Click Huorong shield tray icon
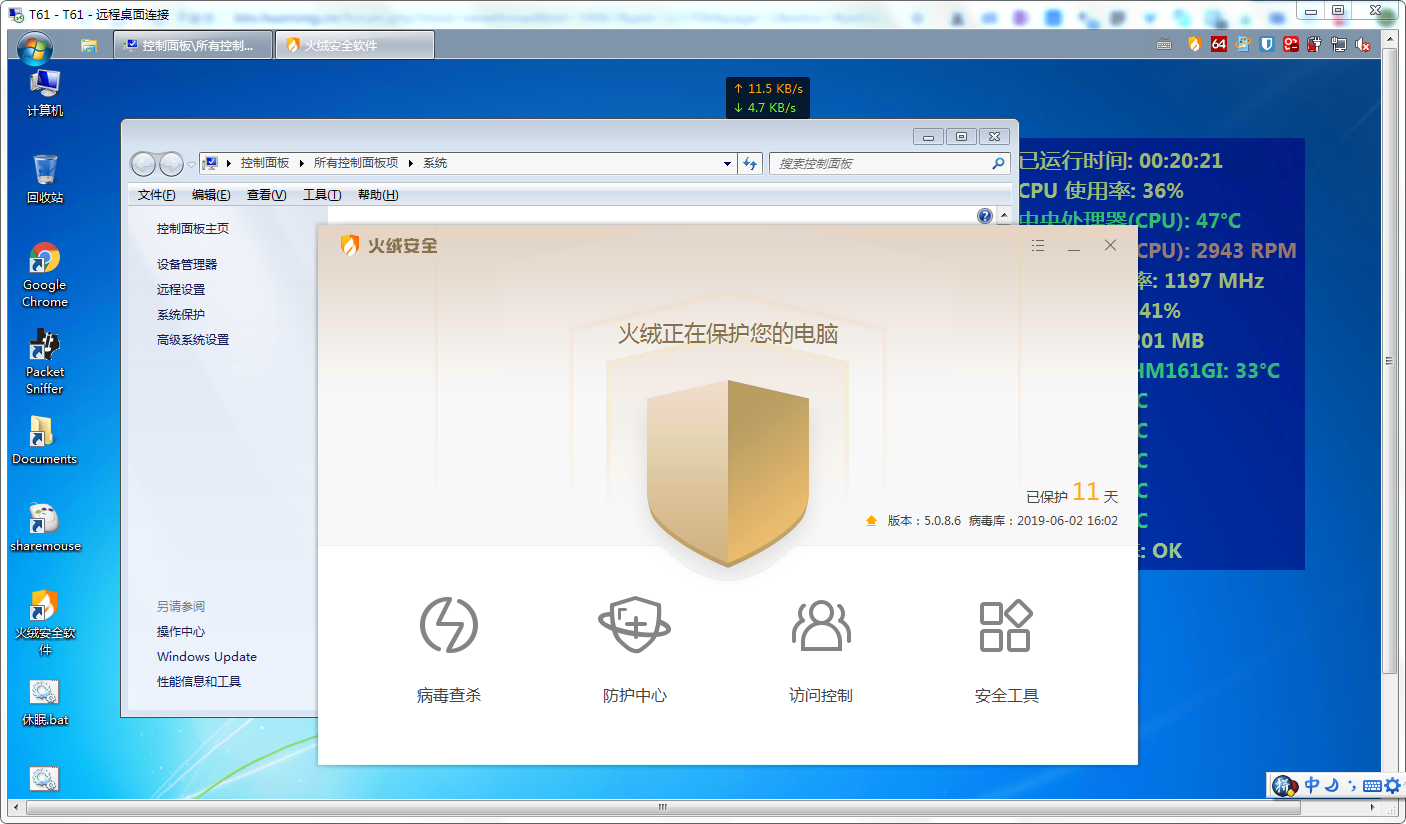Image resolution: width=1406 pixels, height=824 pixels. click(1194, 44)
